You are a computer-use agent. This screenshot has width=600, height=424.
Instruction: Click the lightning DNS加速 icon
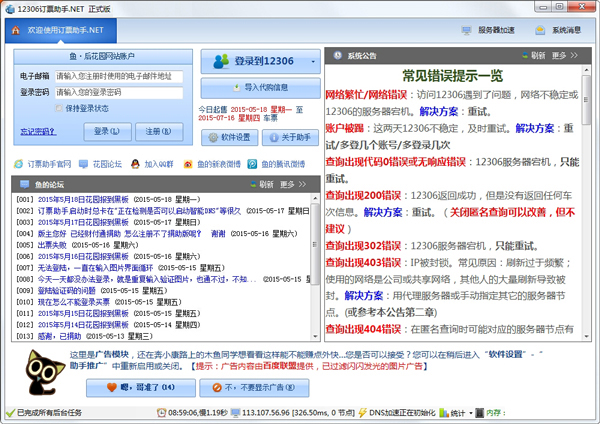coord(362,413)
